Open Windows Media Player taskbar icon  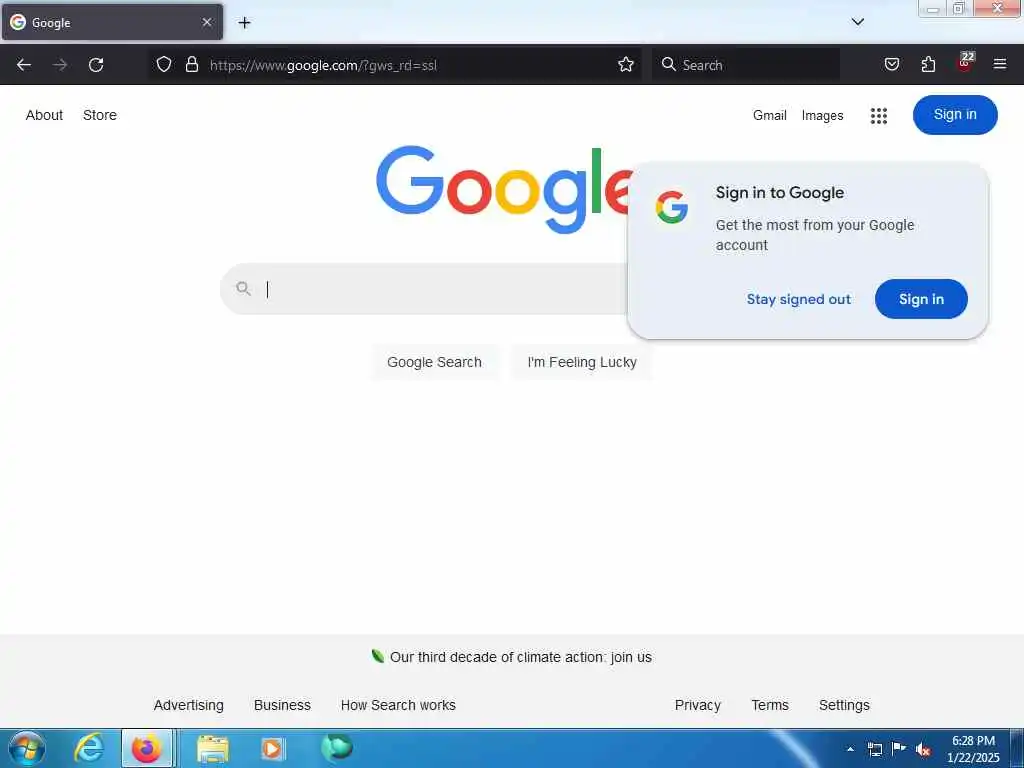(x=272, y=748)
